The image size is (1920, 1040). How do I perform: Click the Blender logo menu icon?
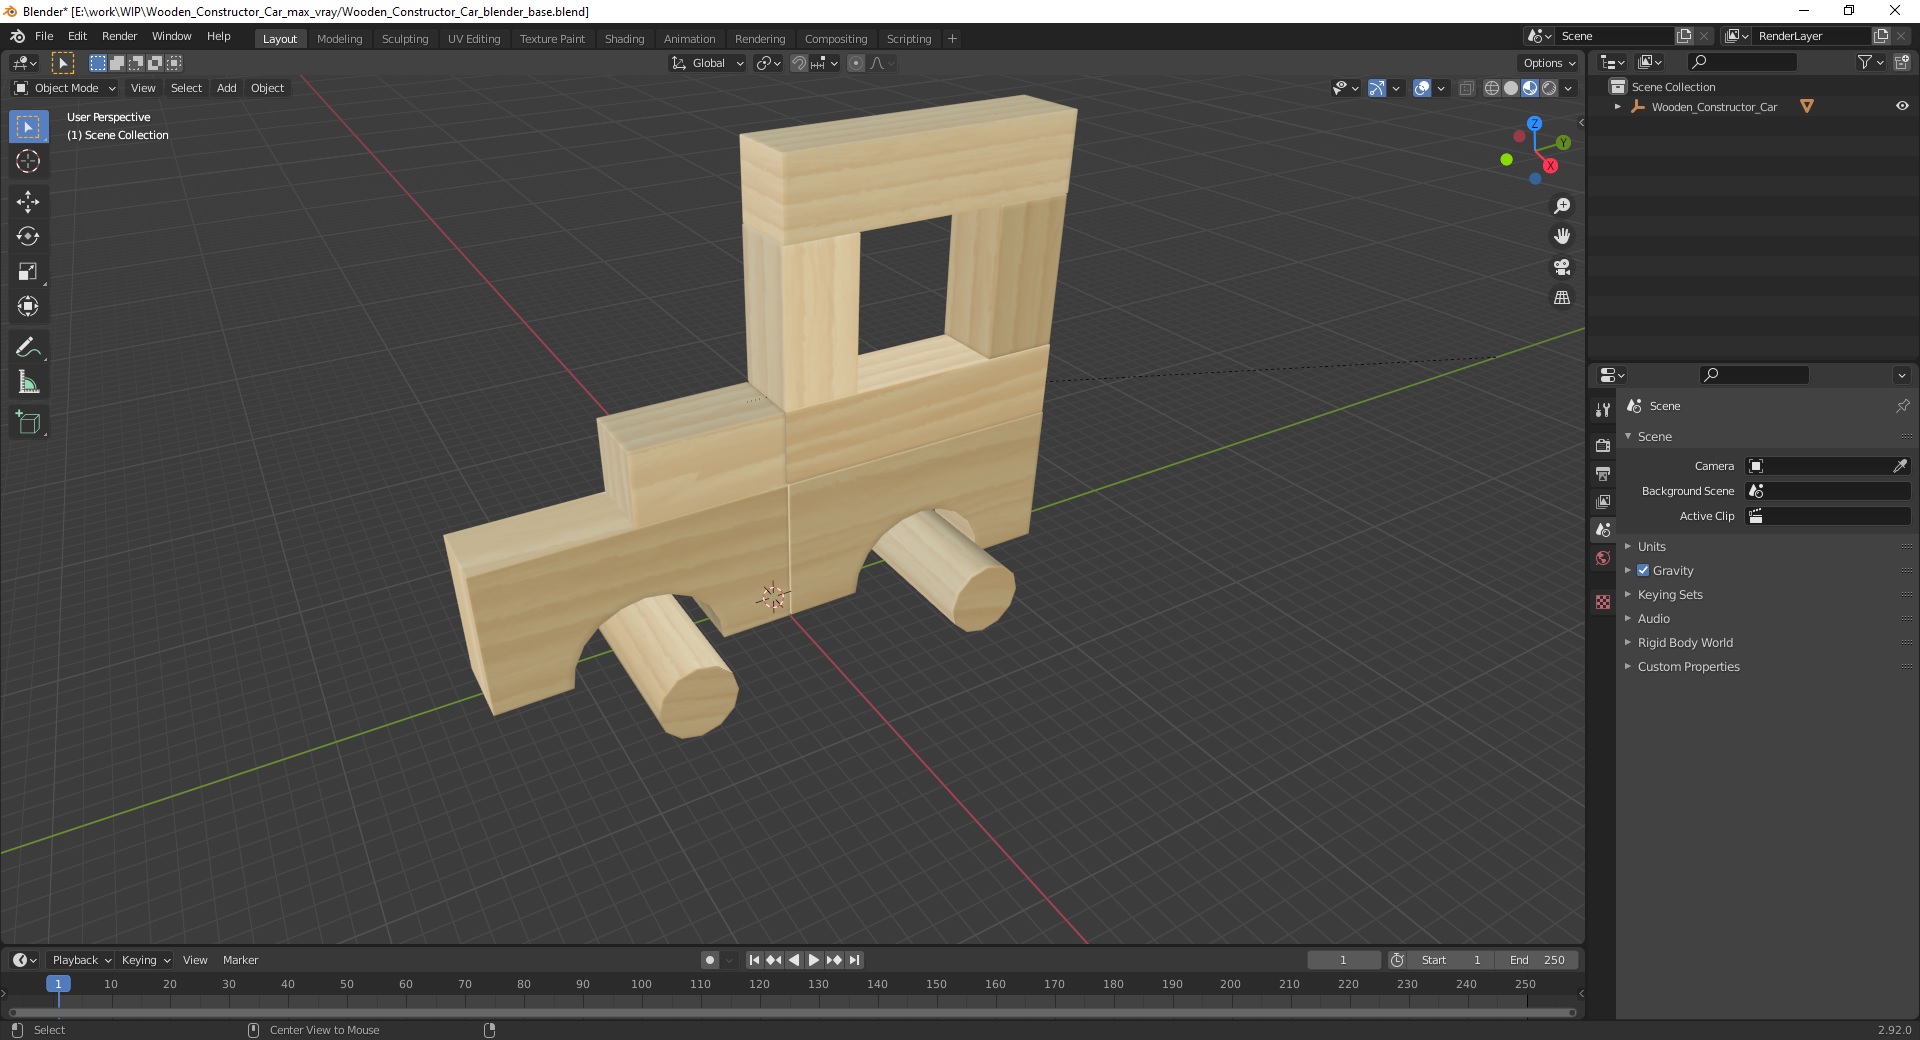[x=17, y=36]
